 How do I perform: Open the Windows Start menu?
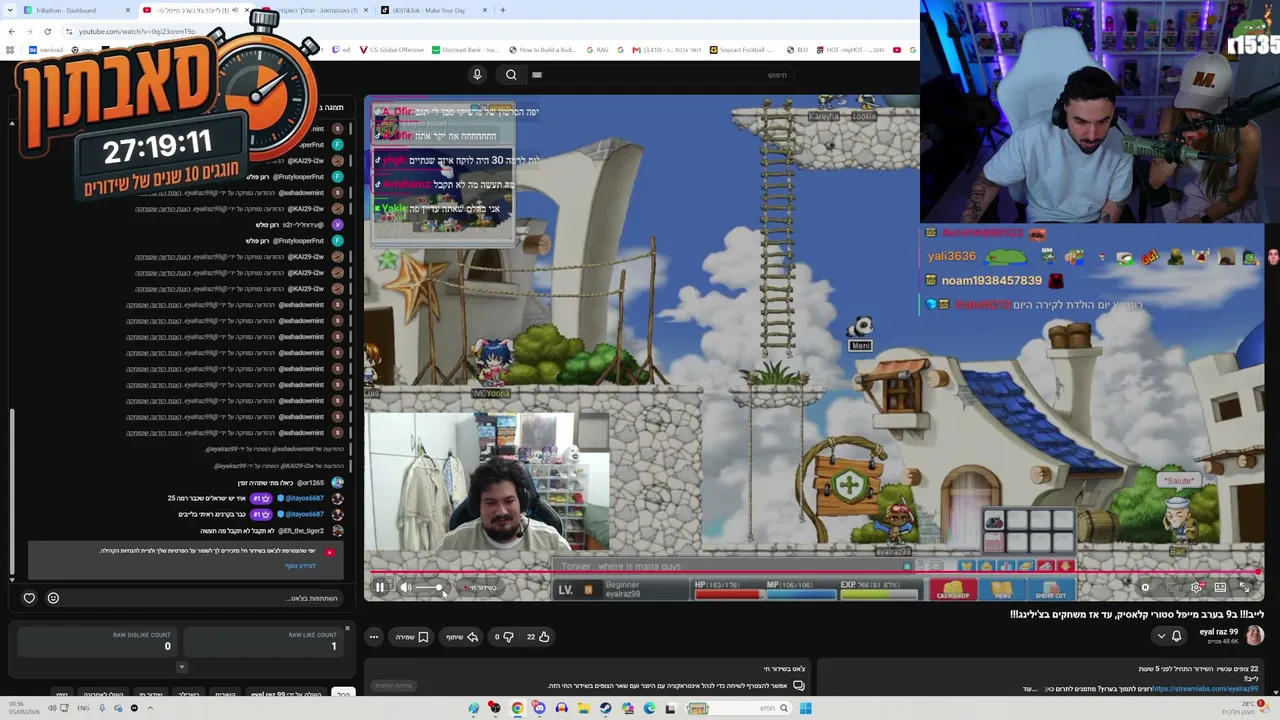(x=805, y=708)
